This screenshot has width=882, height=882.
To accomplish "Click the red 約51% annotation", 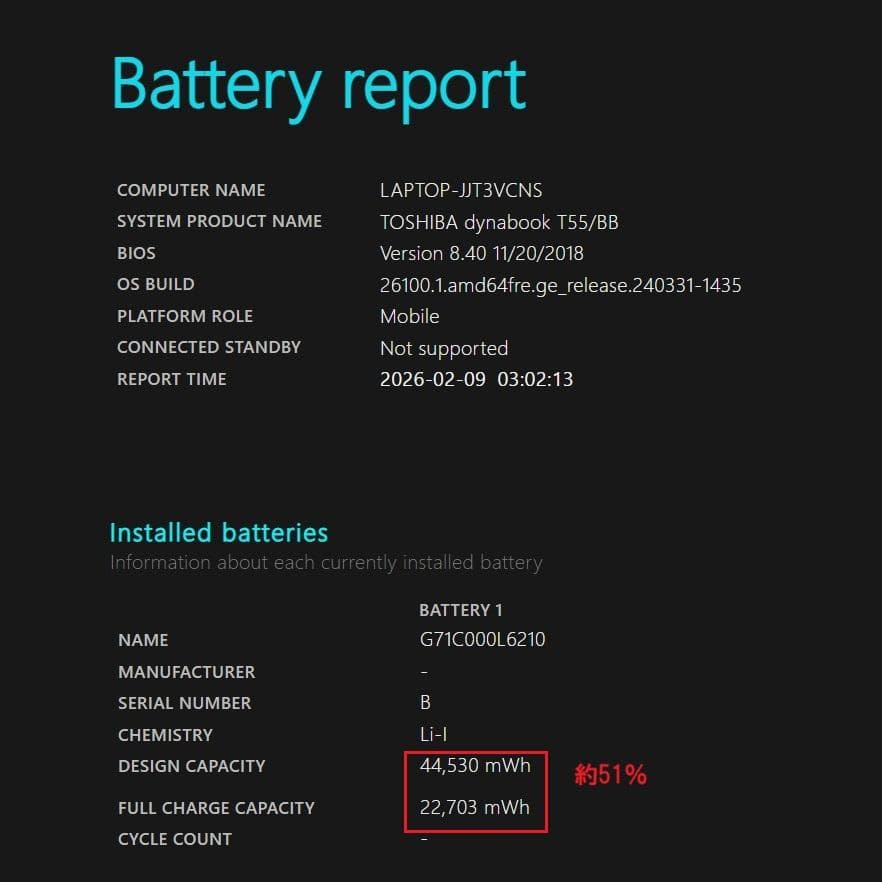I will pos(610,775).
